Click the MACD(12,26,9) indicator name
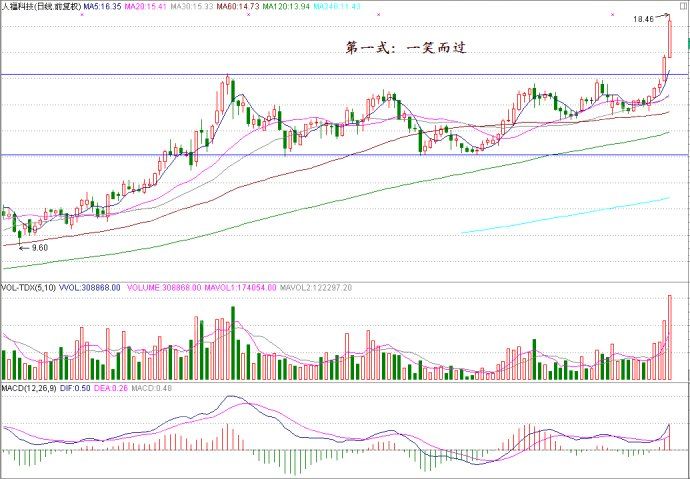690x479 pixels. [x=29, y=388]
